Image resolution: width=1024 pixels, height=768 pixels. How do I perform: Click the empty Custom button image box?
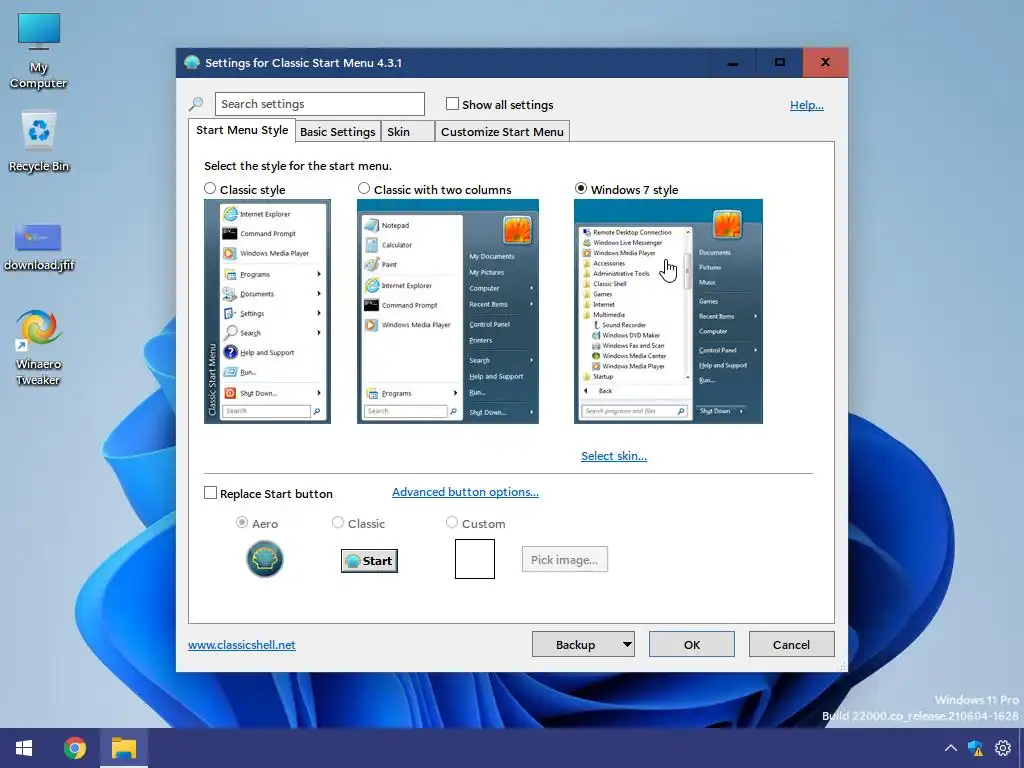coord(475,559)
